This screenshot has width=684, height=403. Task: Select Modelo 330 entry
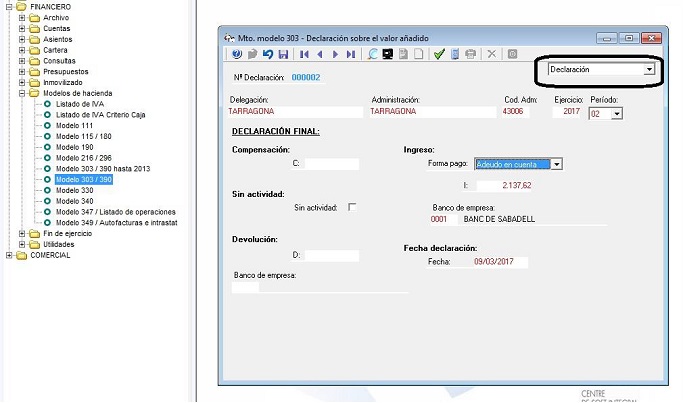coord(74,190)
